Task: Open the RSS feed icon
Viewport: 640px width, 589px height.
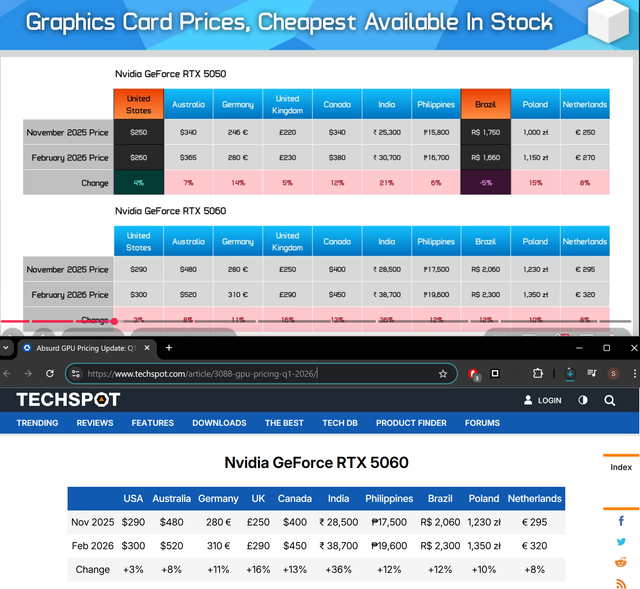Action: (621, 584)
